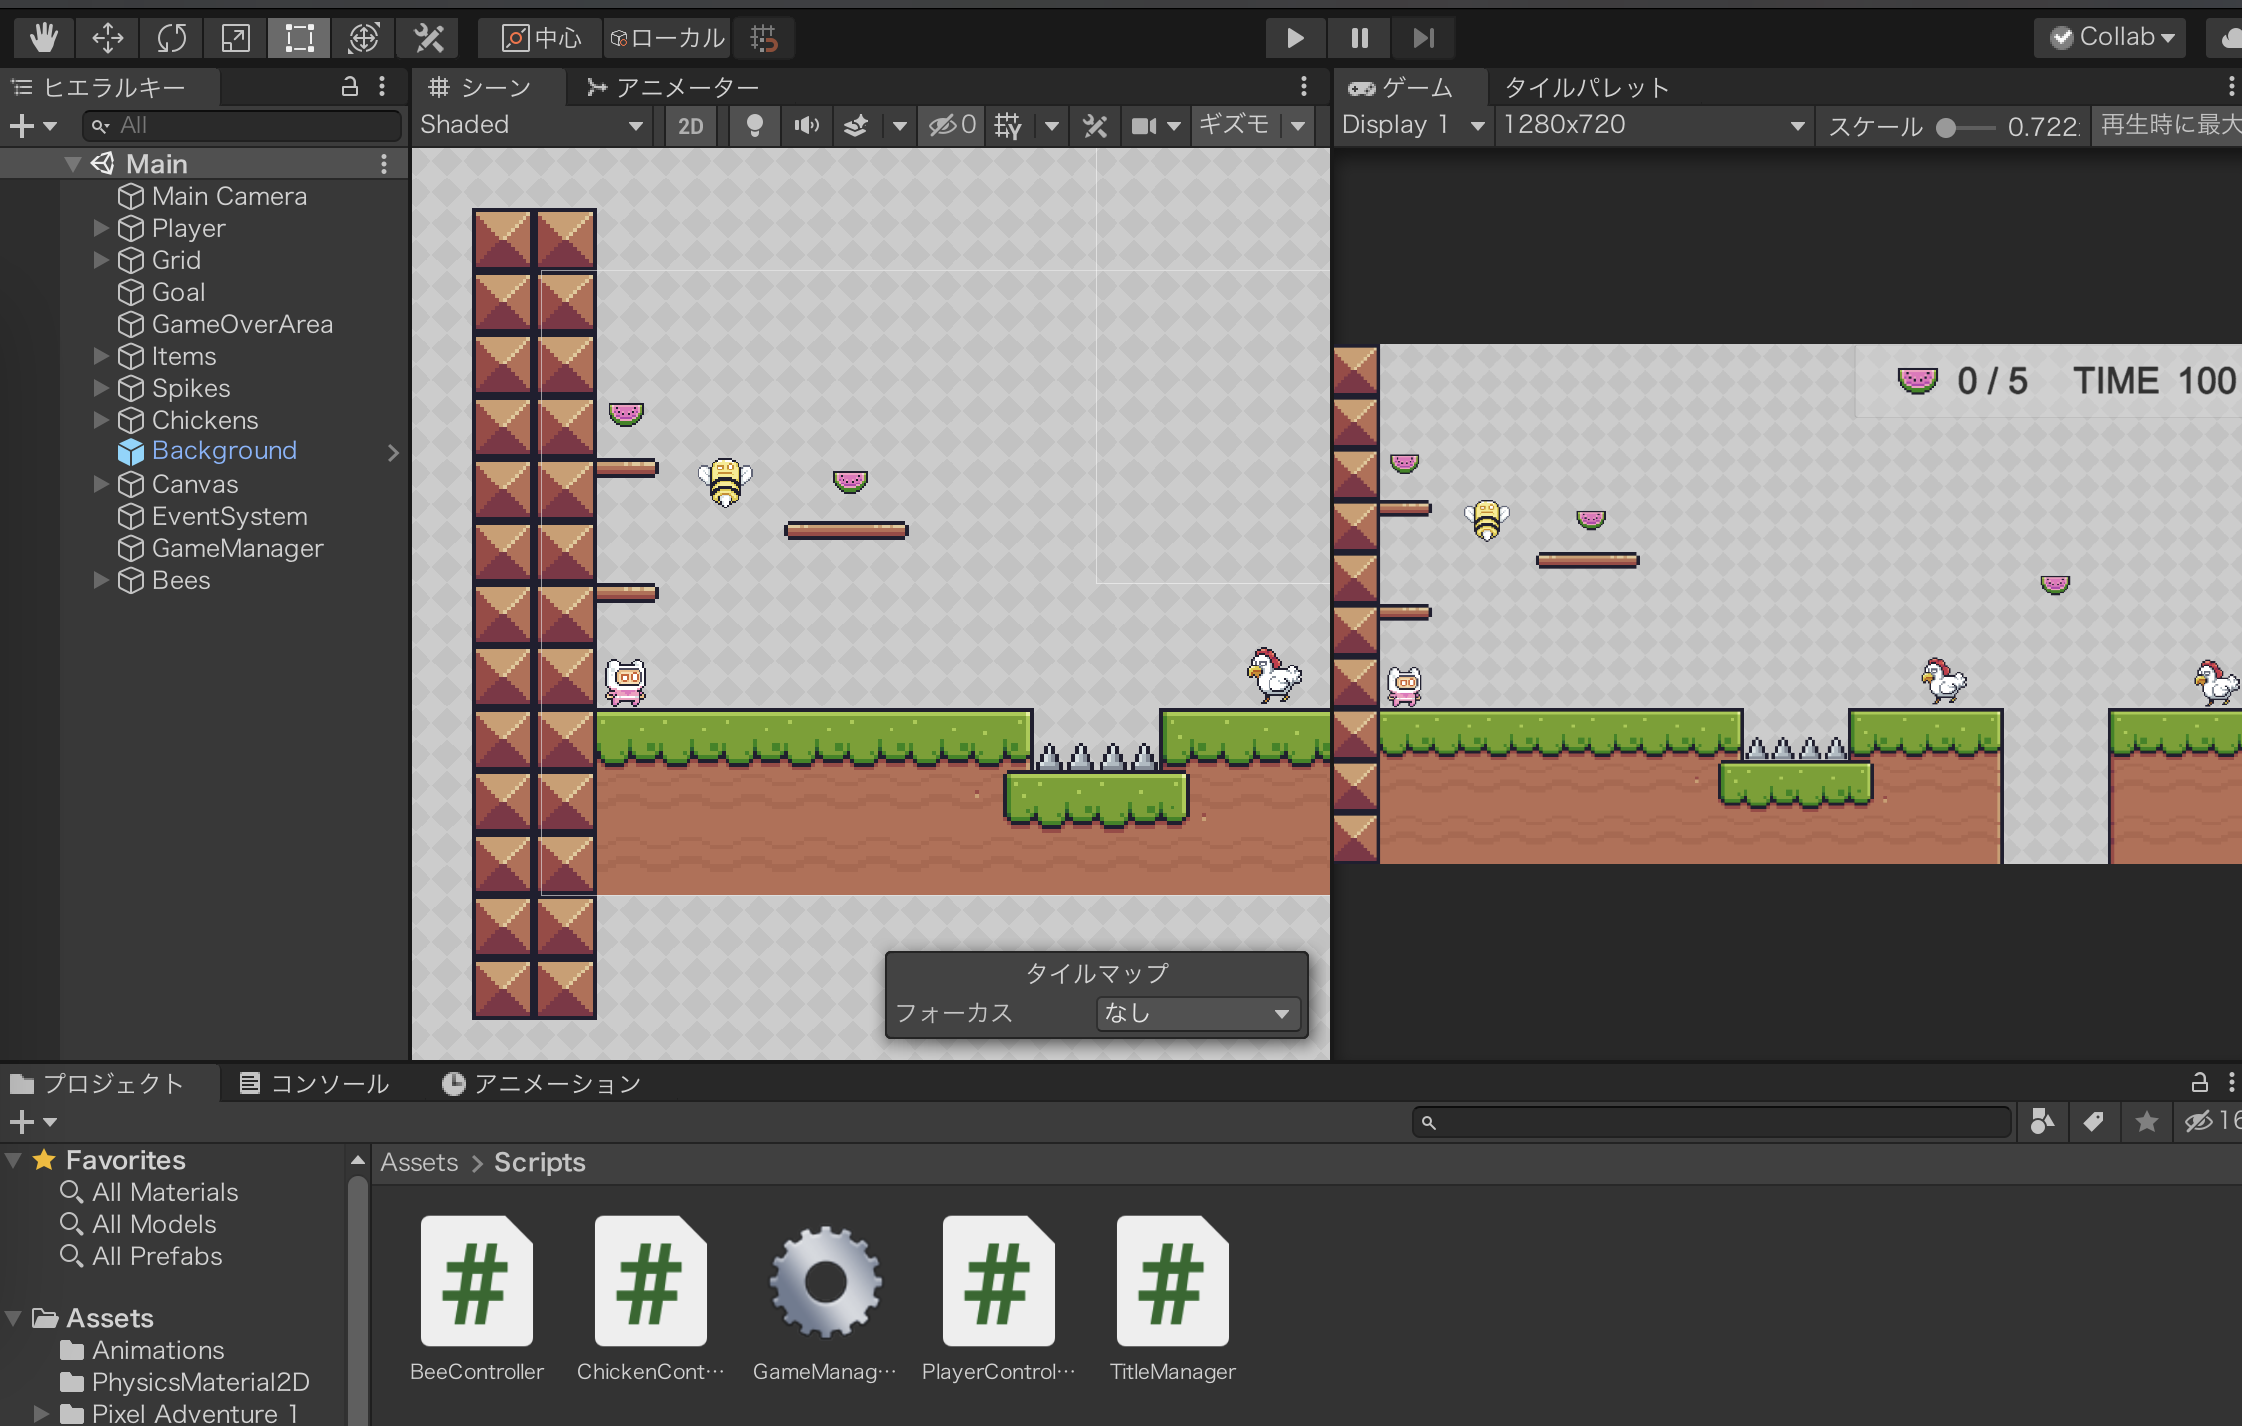This screenshot has height=1426, width=2242.
Task: Switch to the アニメーター tab
Action: pos(673,88)
